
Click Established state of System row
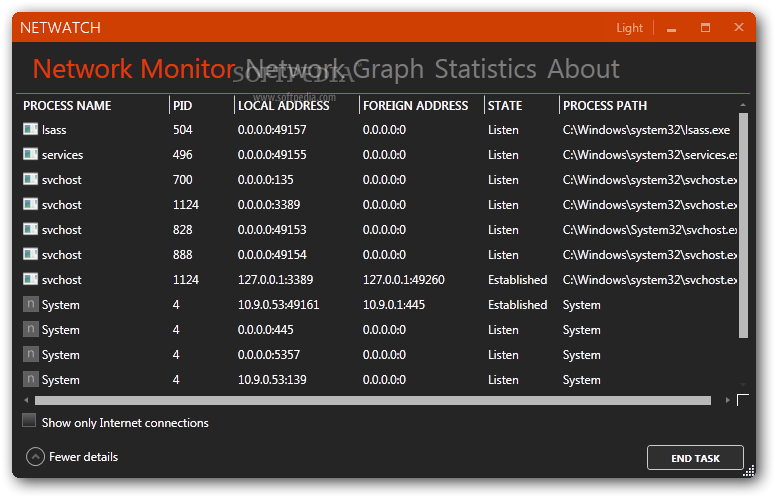point(517,304)
